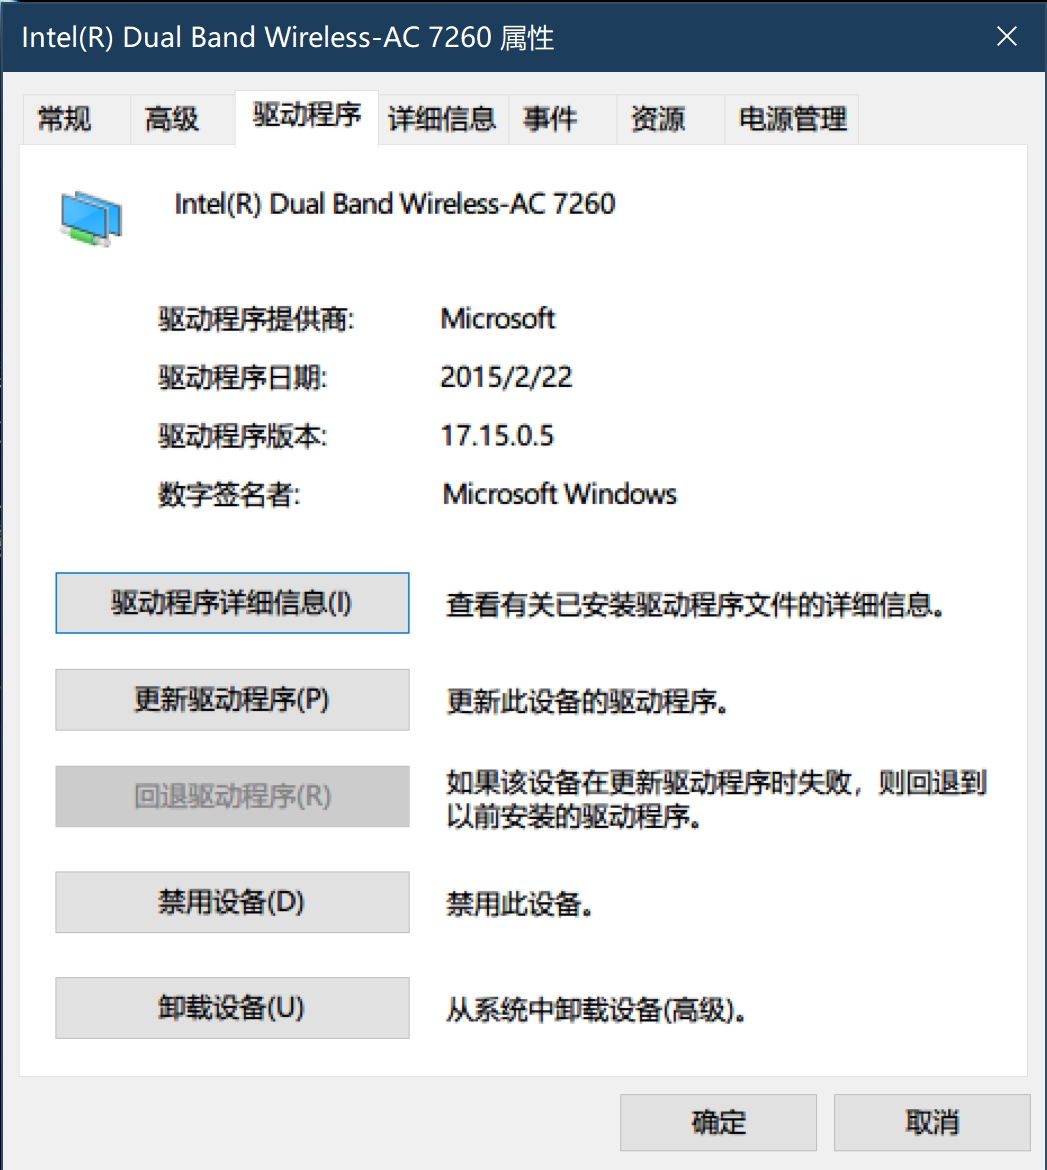Click the dialog title bar text
The image size is (1047, 1170).
click(288, 38)
